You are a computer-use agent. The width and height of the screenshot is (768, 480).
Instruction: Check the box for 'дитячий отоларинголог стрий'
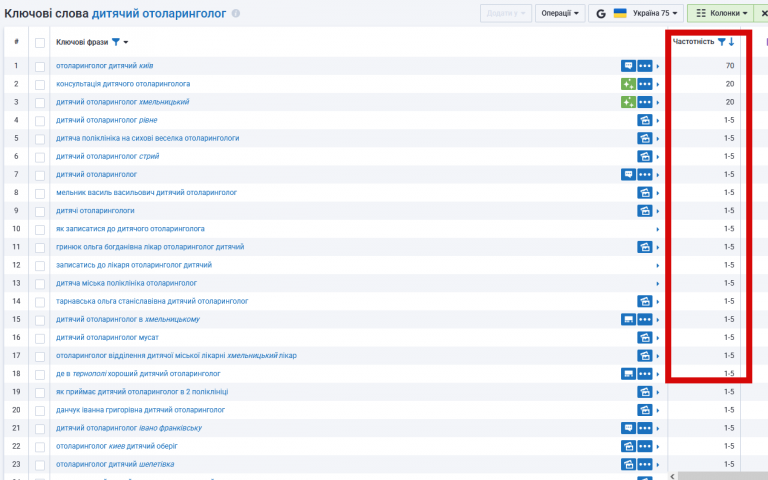pyautogui.click(x=40, y=157)
